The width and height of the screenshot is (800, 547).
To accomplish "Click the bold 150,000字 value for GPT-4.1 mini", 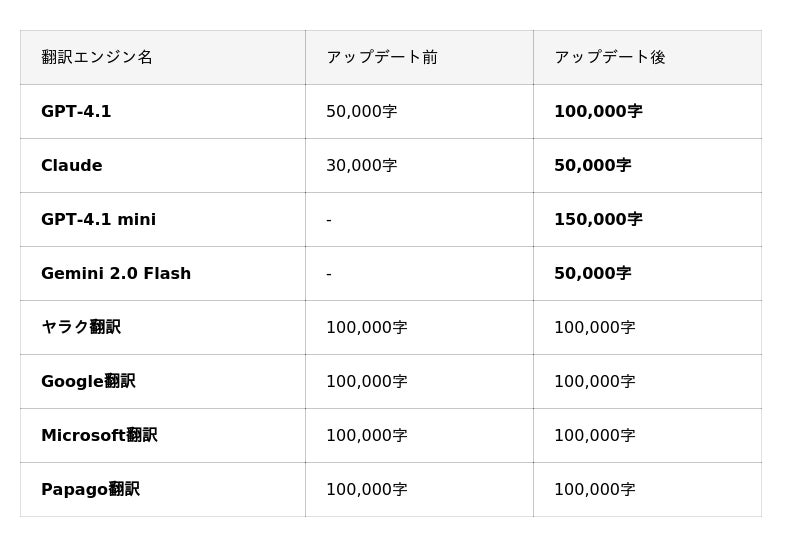I will point(598,220).
